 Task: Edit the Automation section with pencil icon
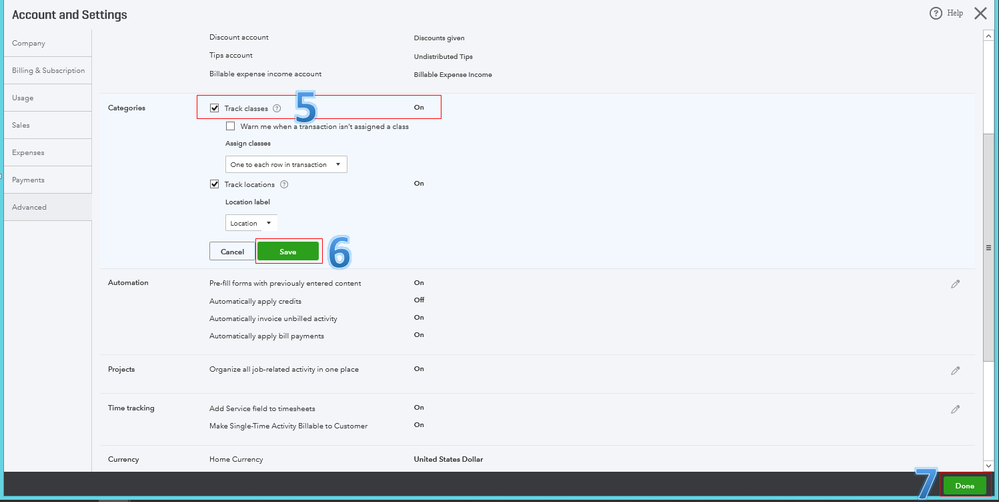955,284
